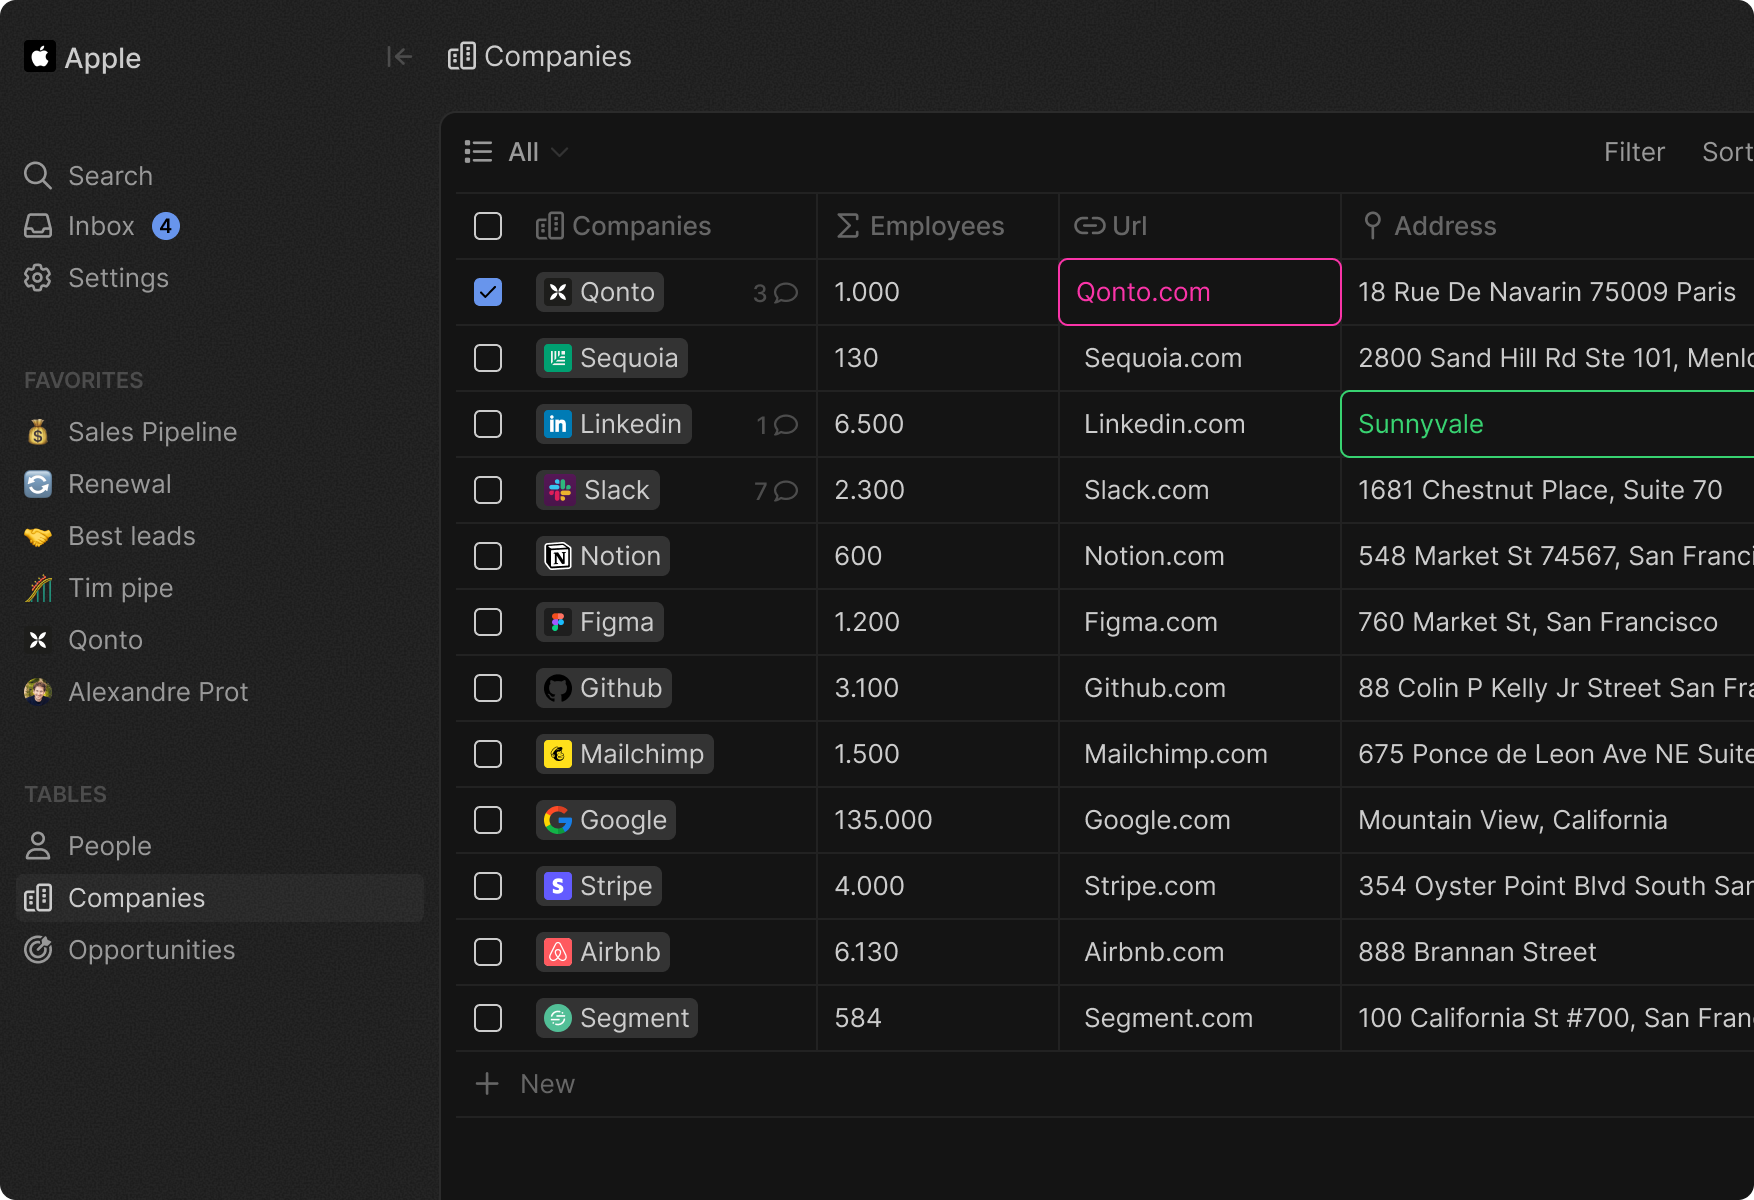Click the Qonto company logo icon
Viewport: 1754px width, 1200px height.
(x=557, y=292)
